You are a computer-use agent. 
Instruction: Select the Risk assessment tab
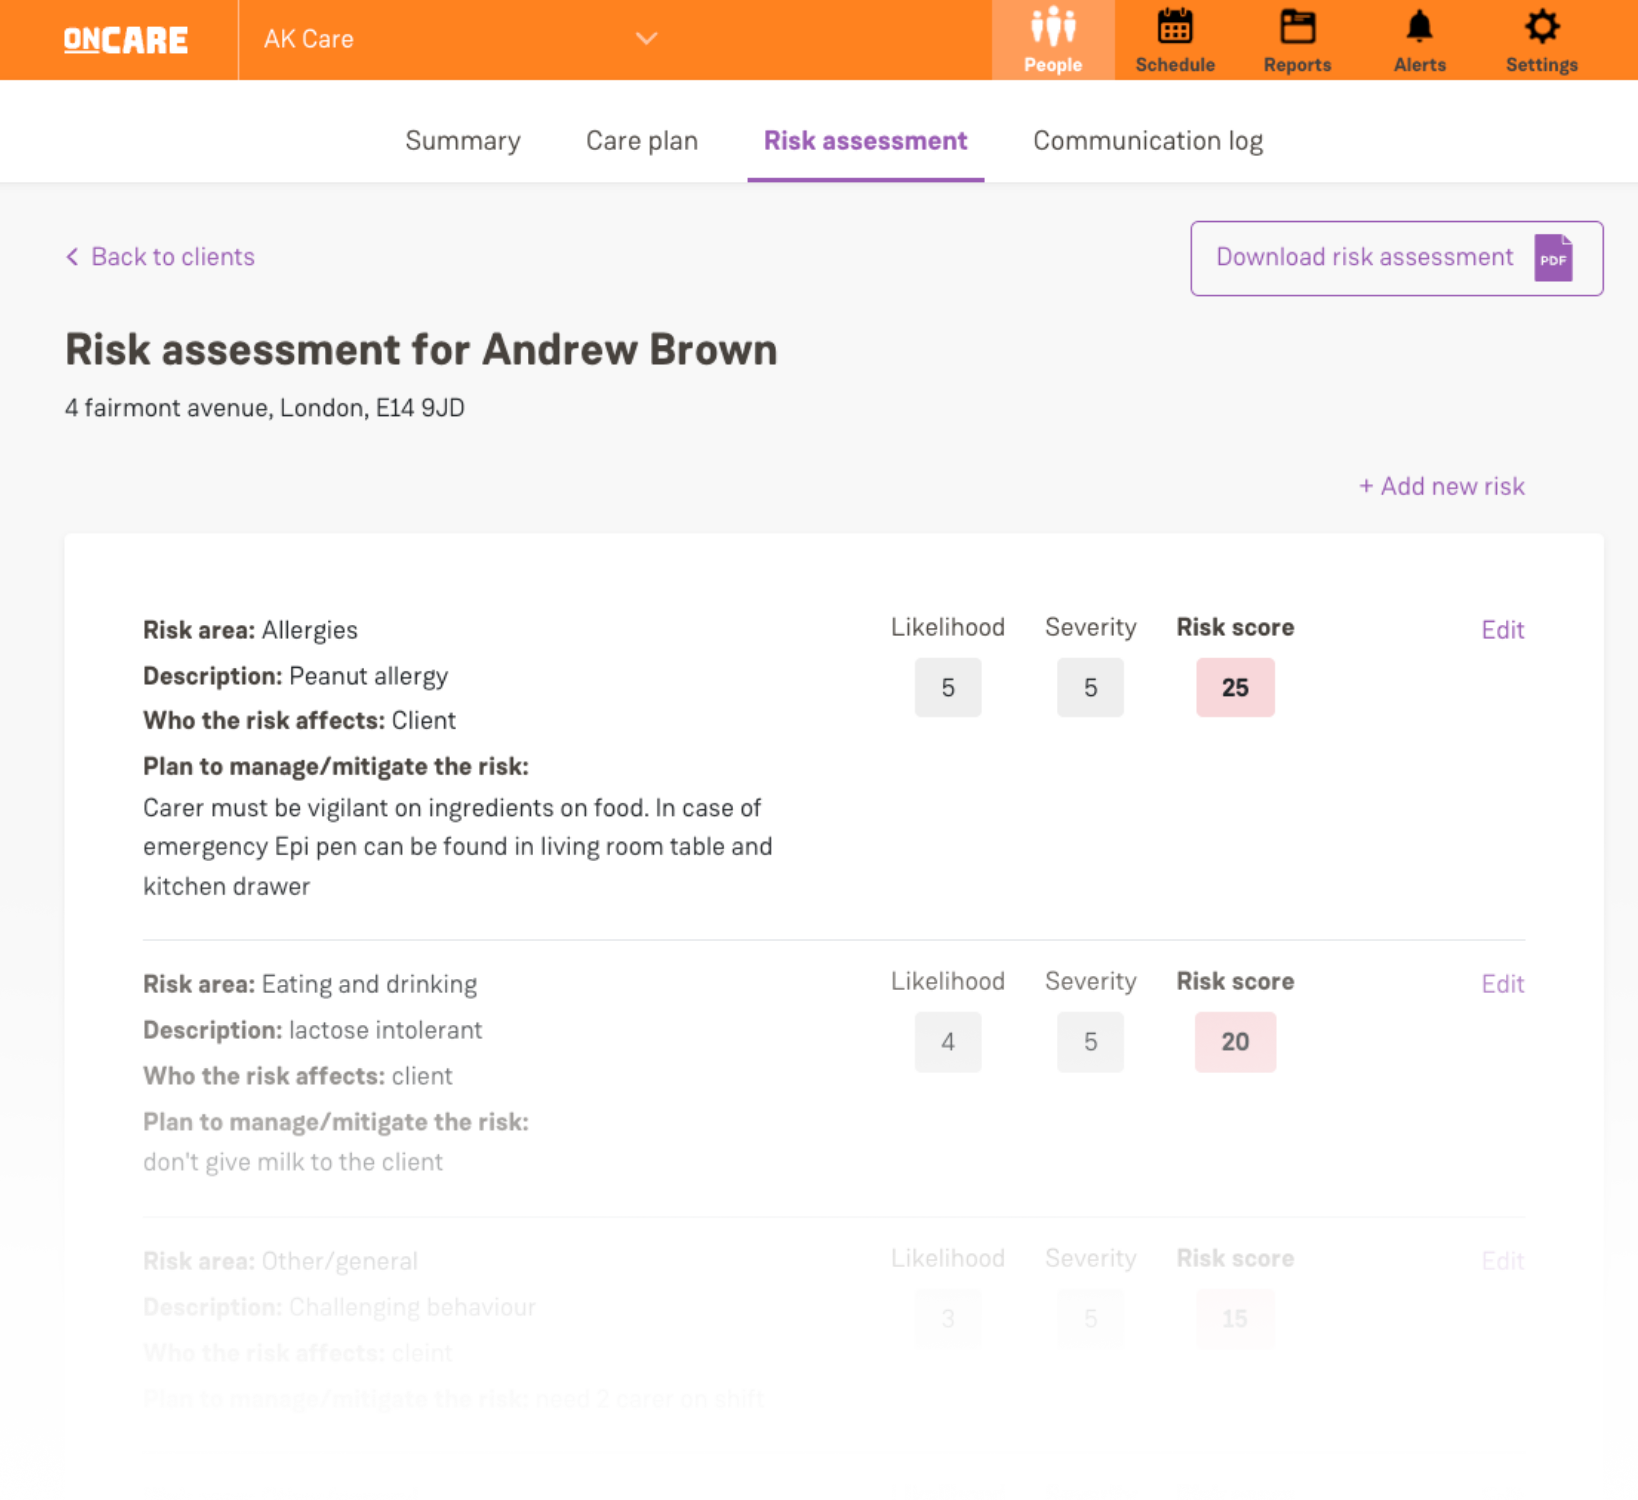pos(865,141)
